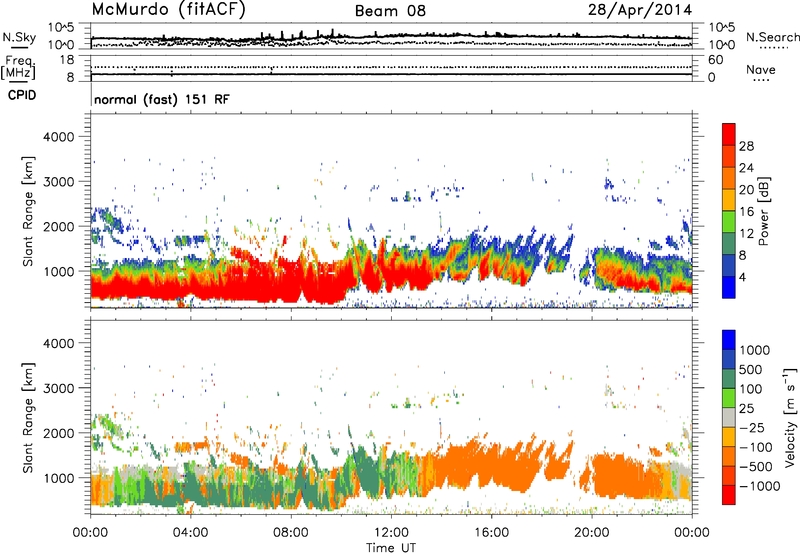Image resolution: width=800 pixels, height=554 pixels.
Task: Click the N.Sky legend label
Action: click(x=19, y=37)
